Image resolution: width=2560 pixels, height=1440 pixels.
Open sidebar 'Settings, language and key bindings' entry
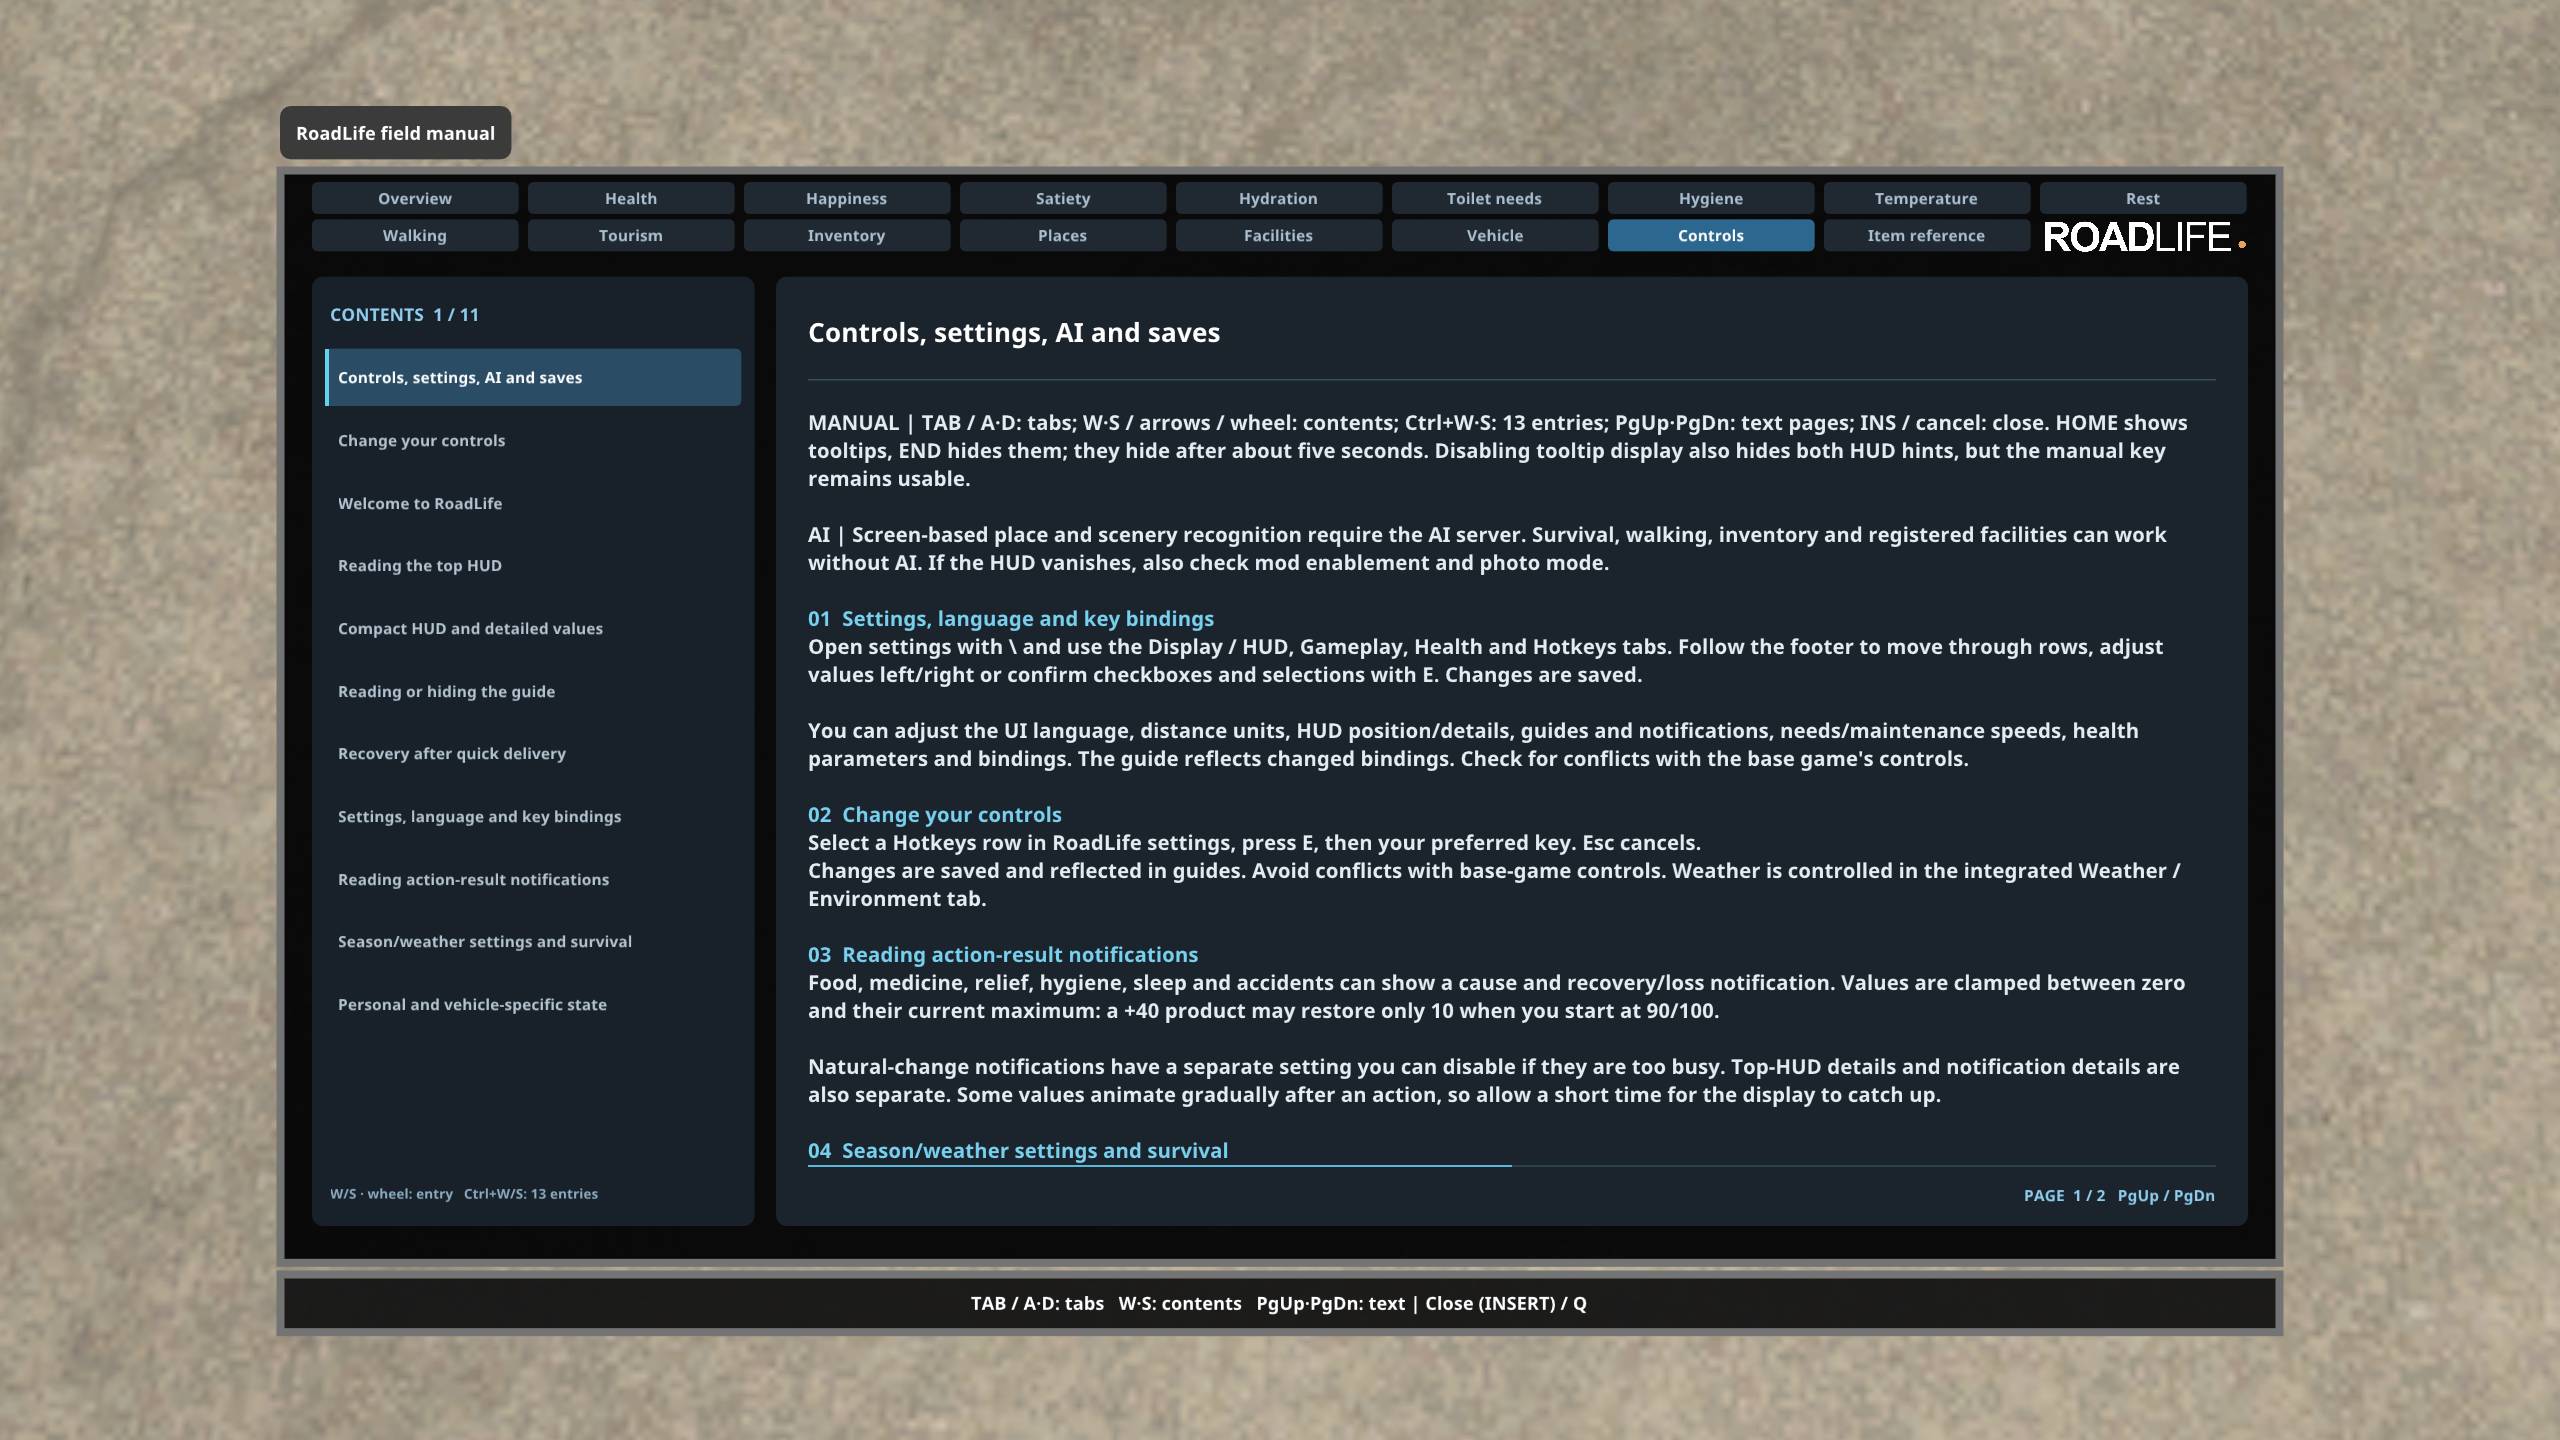pyautogui.click(x=533, y=816)
